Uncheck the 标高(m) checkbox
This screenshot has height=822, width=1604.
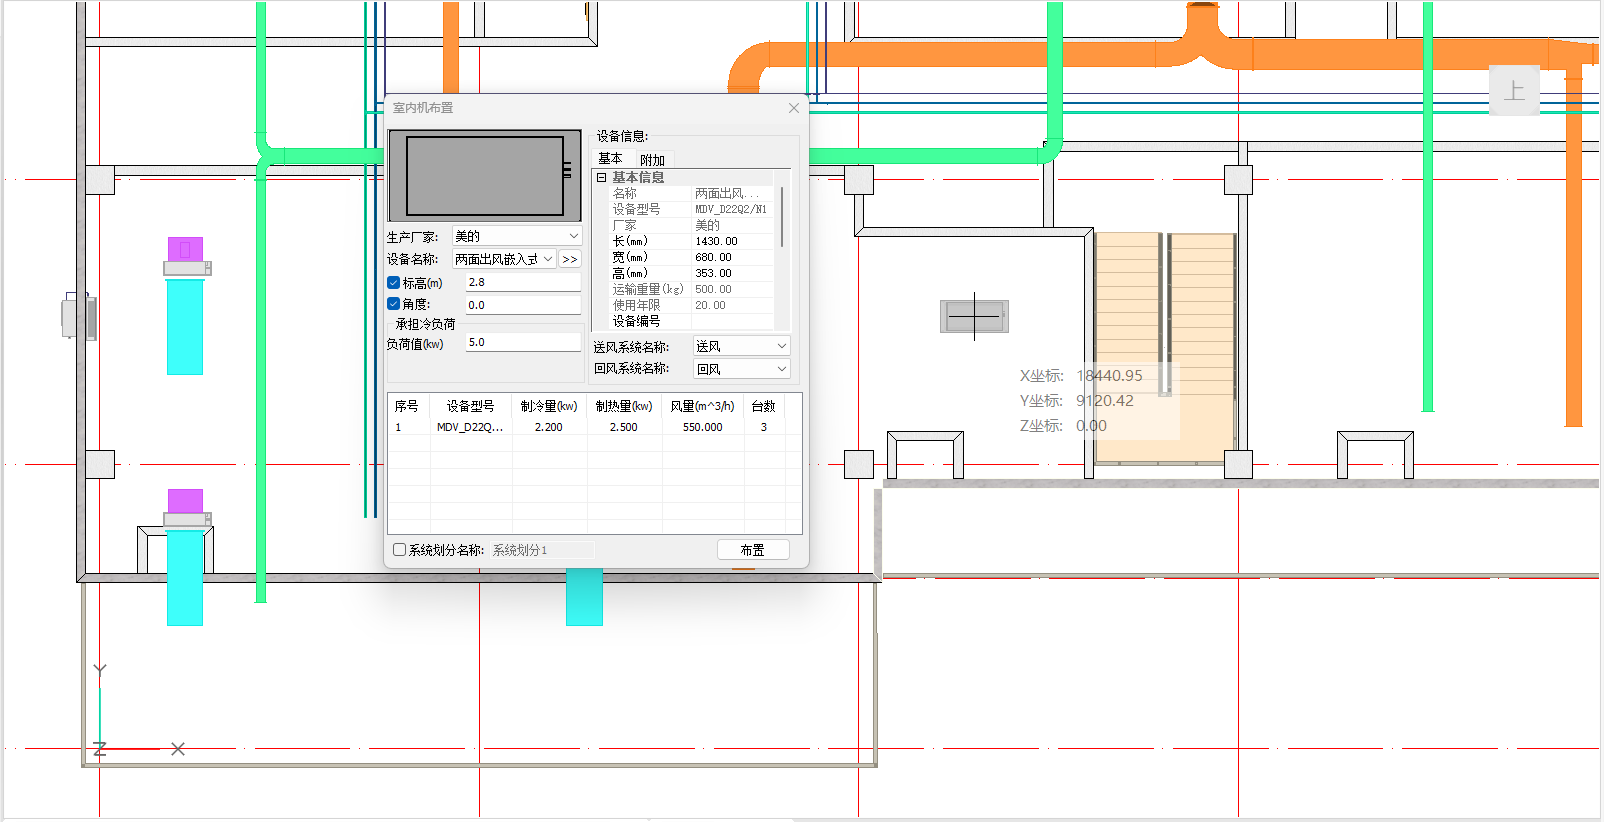[x=394, y=283]
